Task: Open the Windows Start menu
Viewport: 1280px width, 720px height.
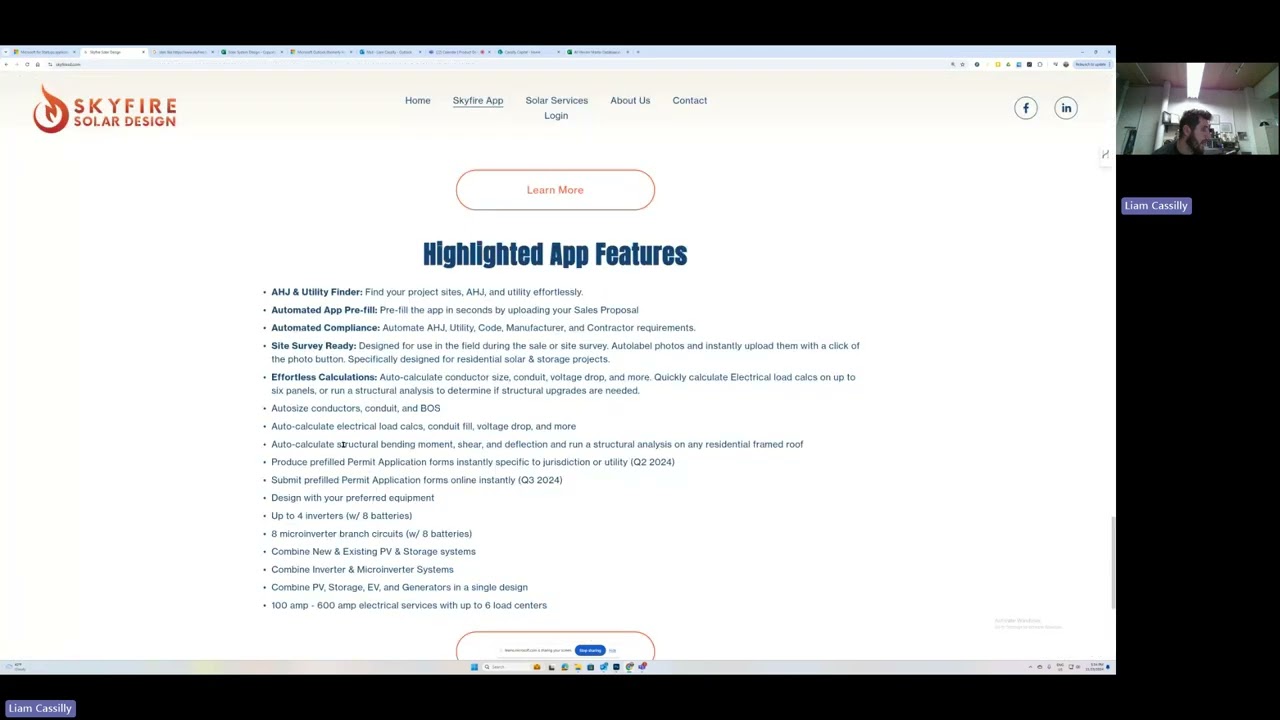Action: click(x=474, y=667)
